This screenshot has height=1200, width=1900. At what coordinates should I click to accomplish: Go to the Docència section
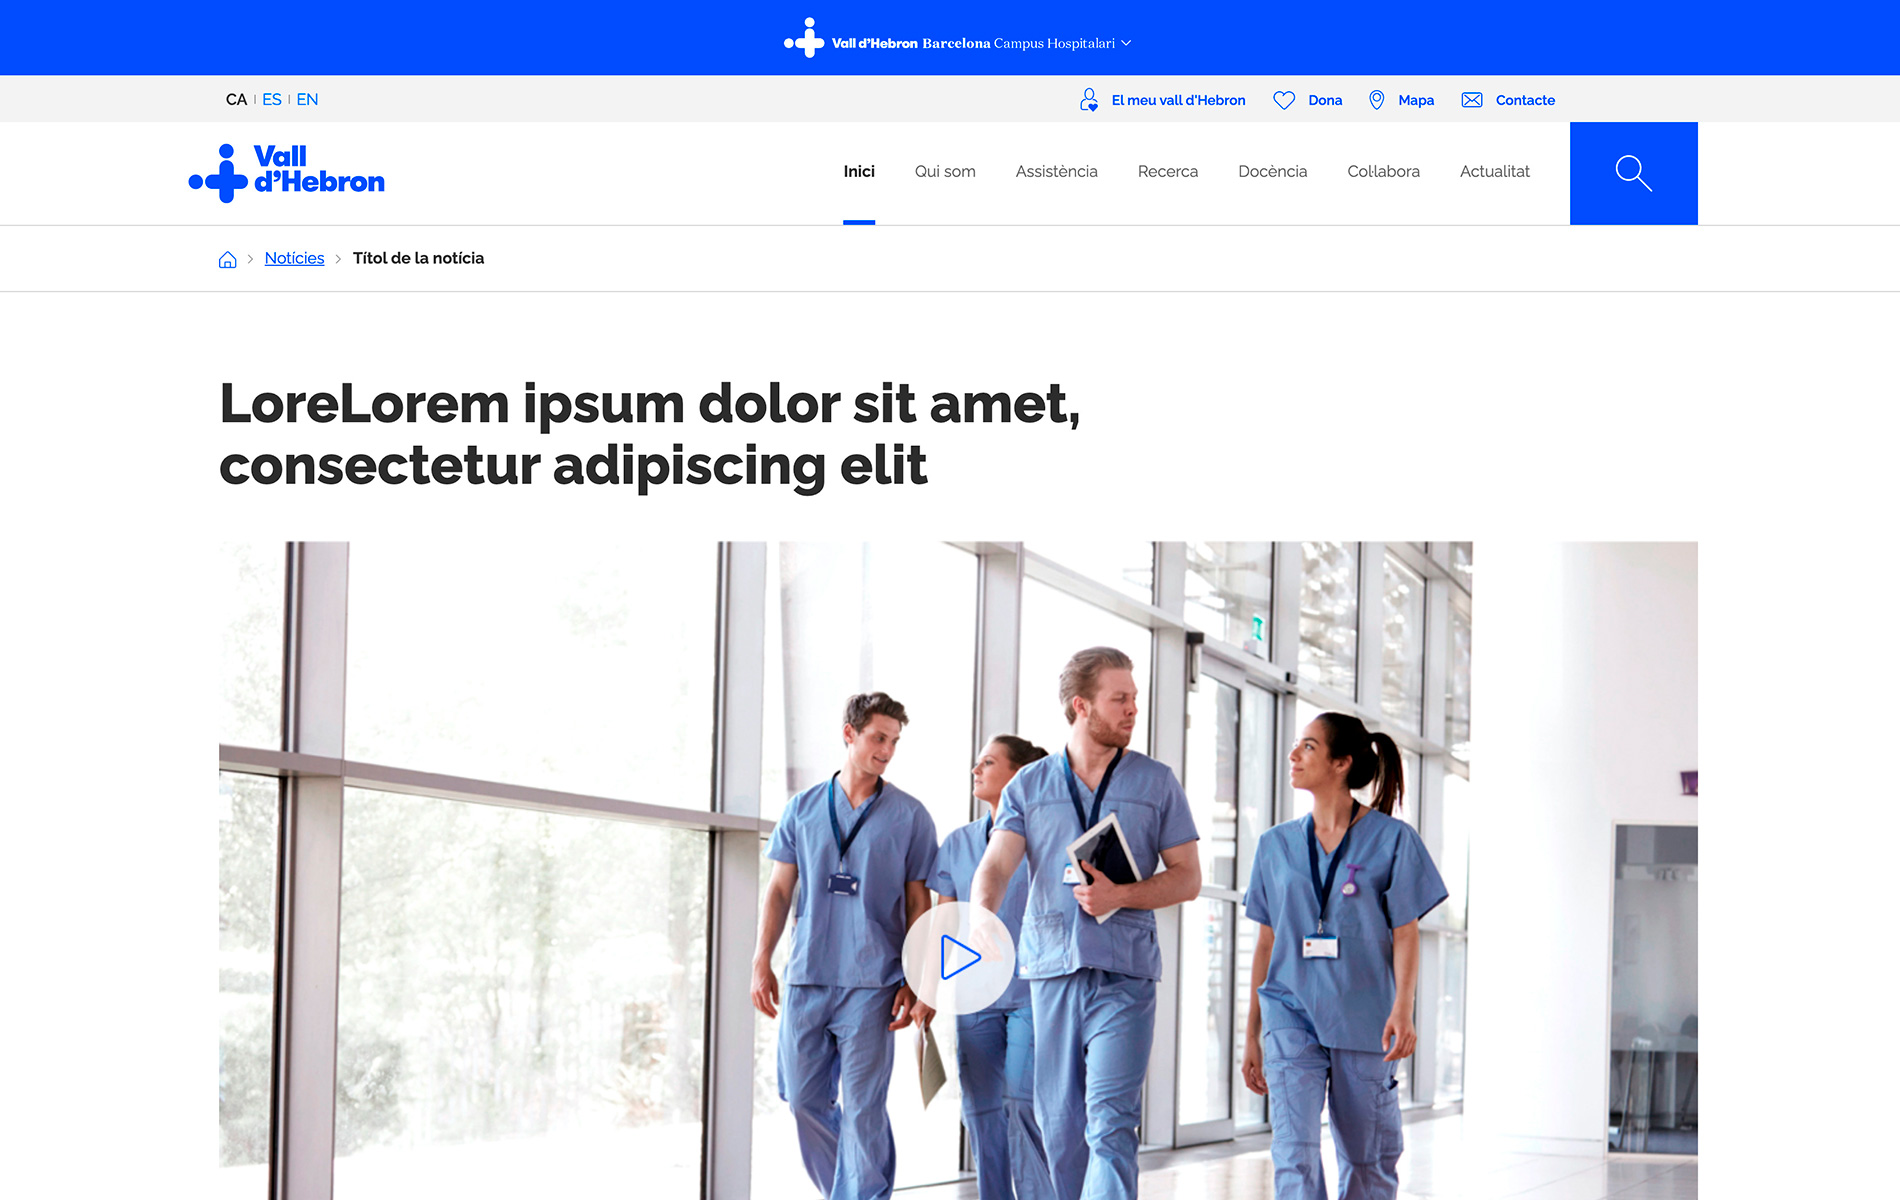pyautogui.click(x=1272, y=172)
